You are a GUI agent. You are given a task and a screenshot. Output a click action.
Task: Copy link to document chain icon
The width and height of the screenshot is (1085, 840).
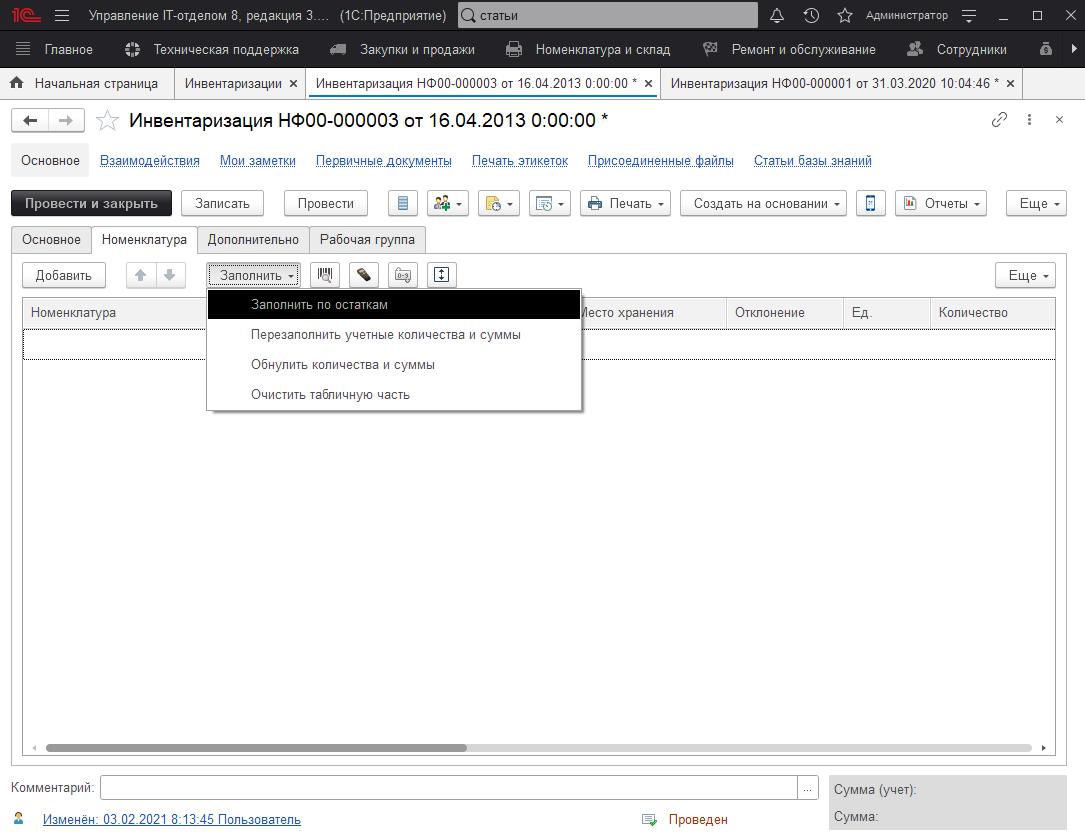tap(999, 120)
